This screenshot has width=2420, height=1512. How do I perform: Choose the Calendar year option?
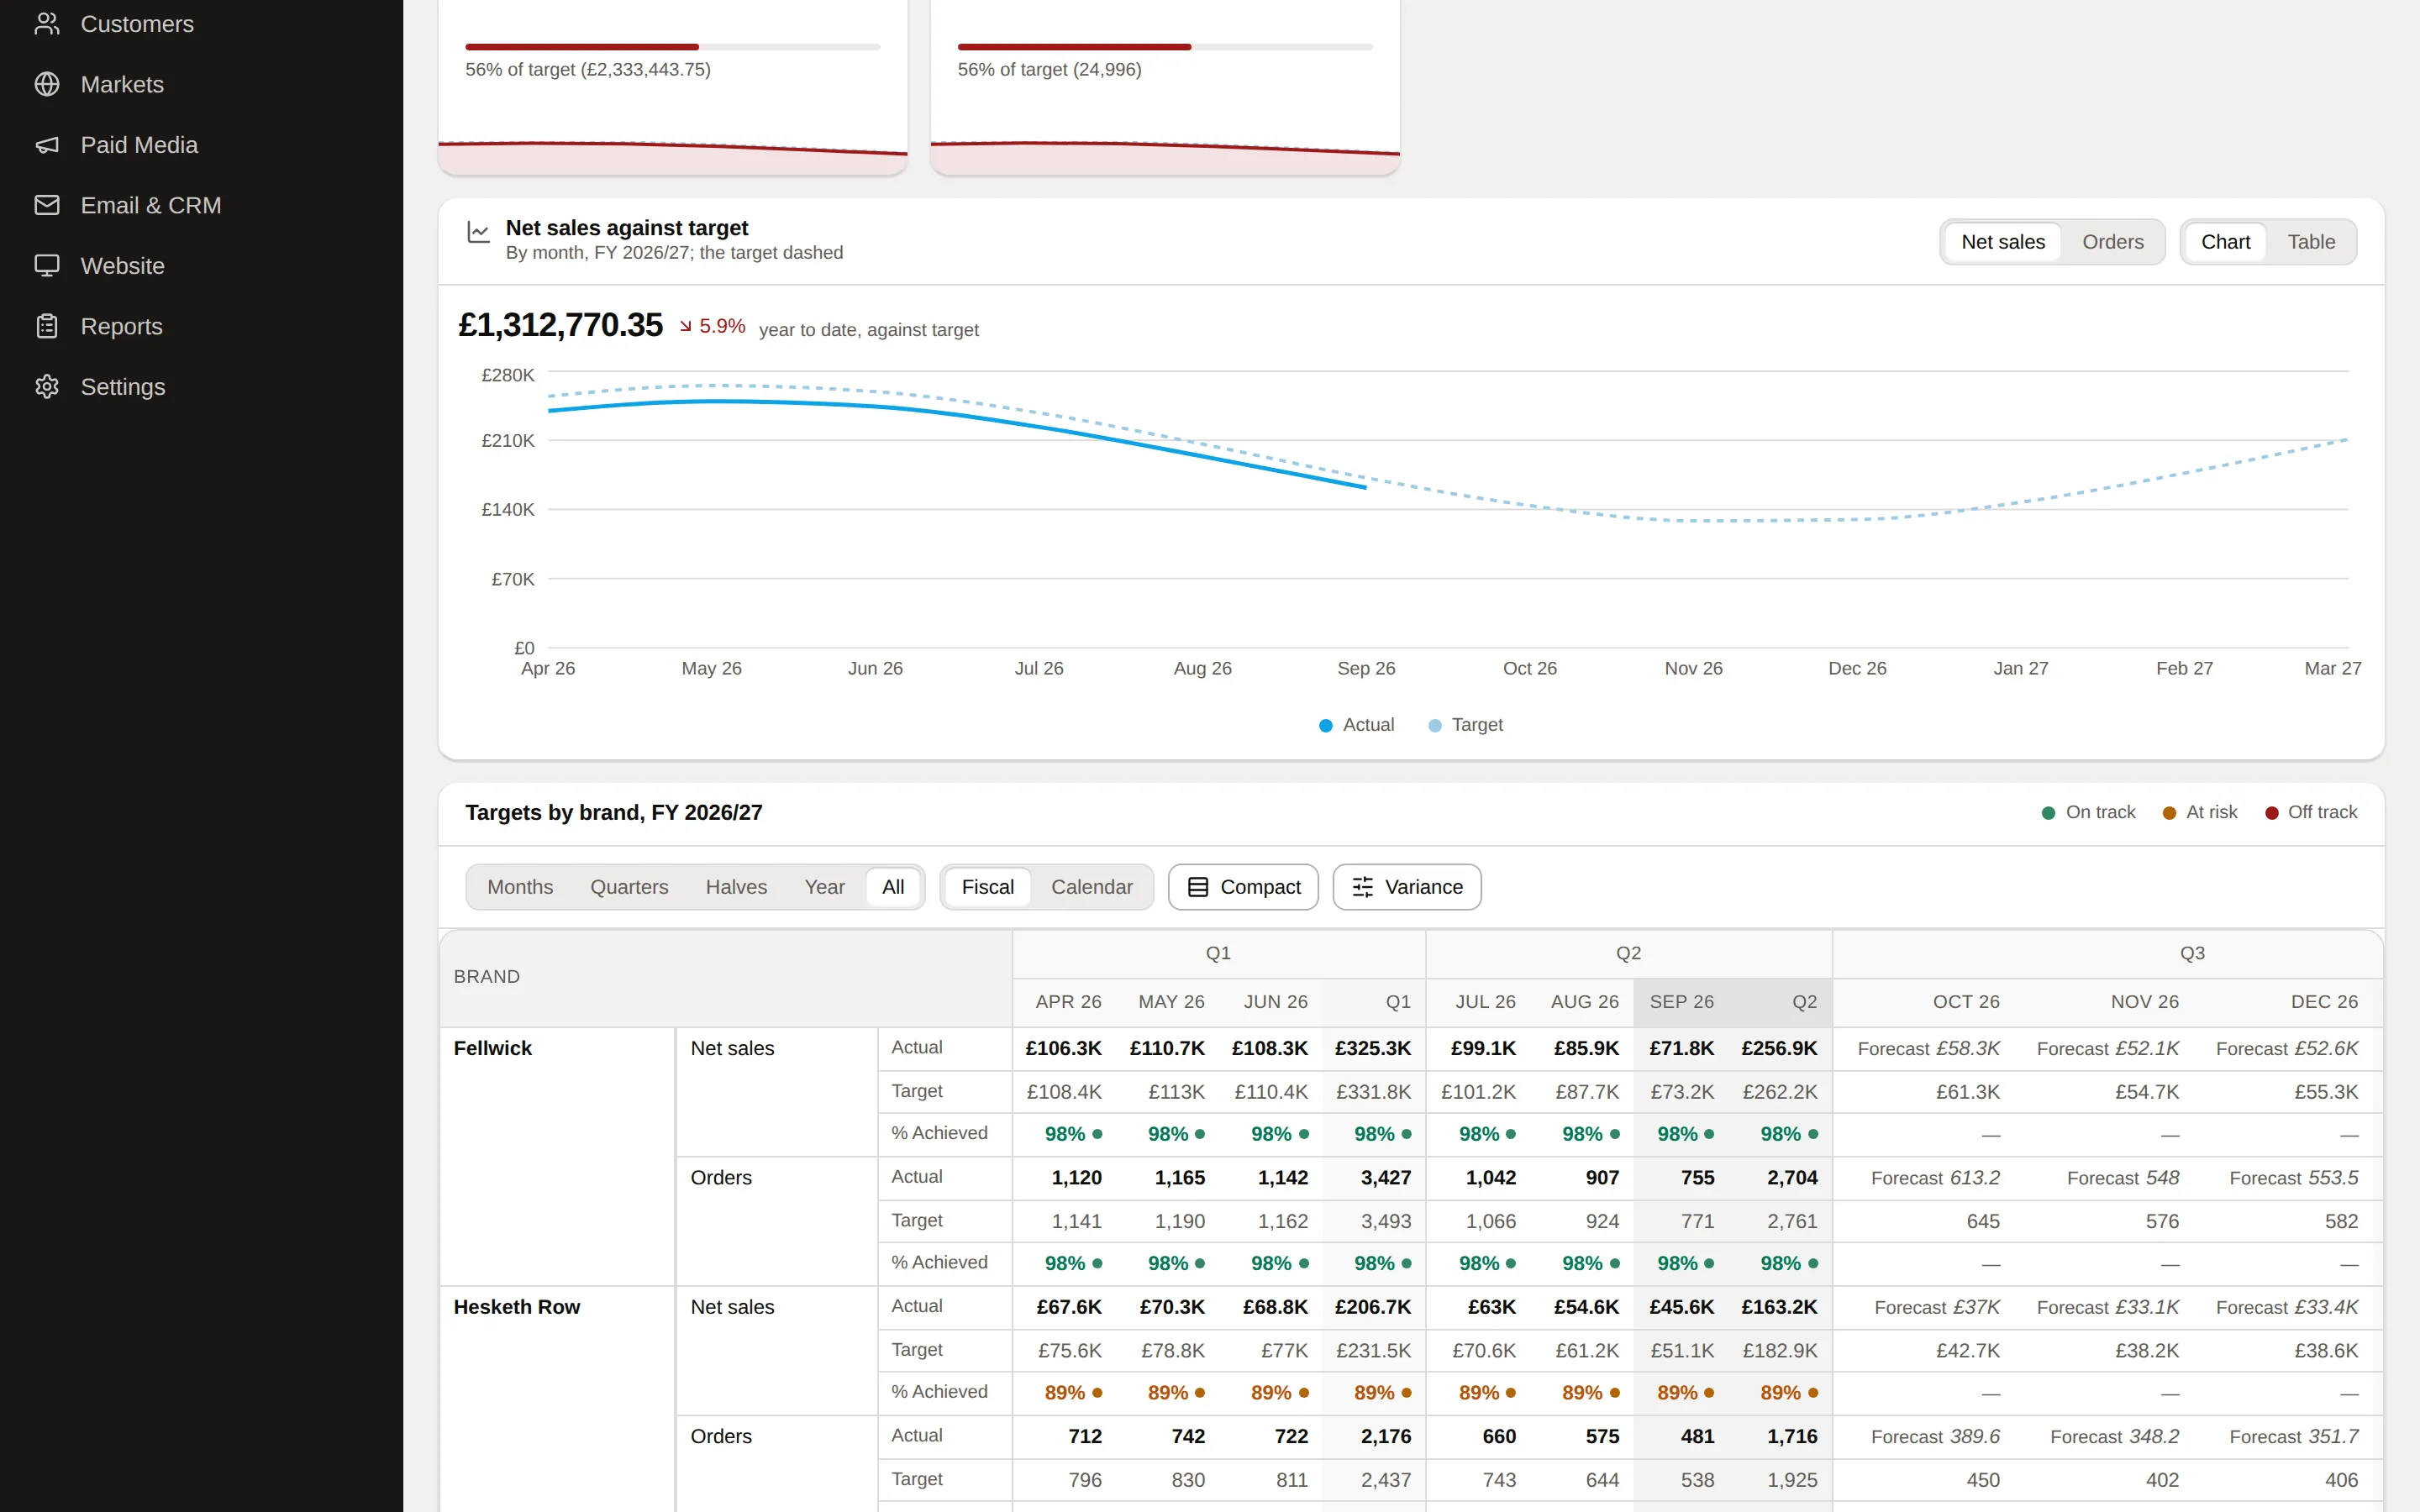coord(1091,887)
